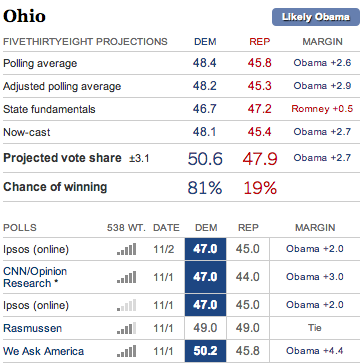This screenshot has width=362, height=364.
Task: Click the Romney +0.5 margin text
Action: coord(322,109)
